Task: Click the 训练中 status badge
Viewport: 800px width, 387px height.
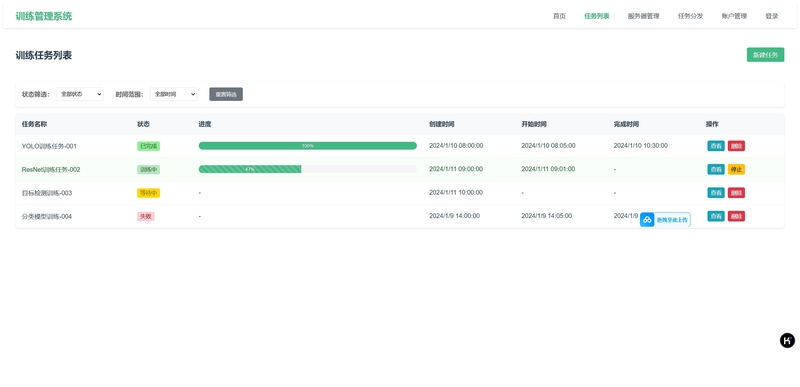Action: 148,170
